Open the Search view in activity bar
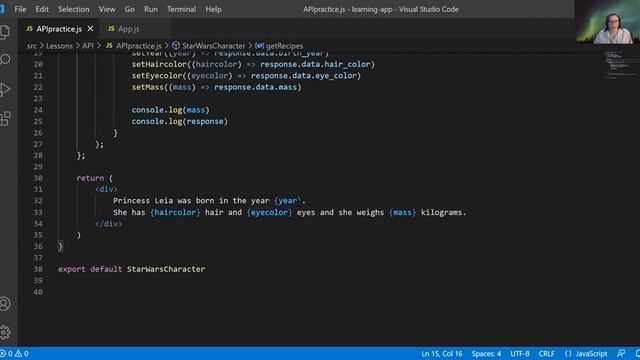 5,60
